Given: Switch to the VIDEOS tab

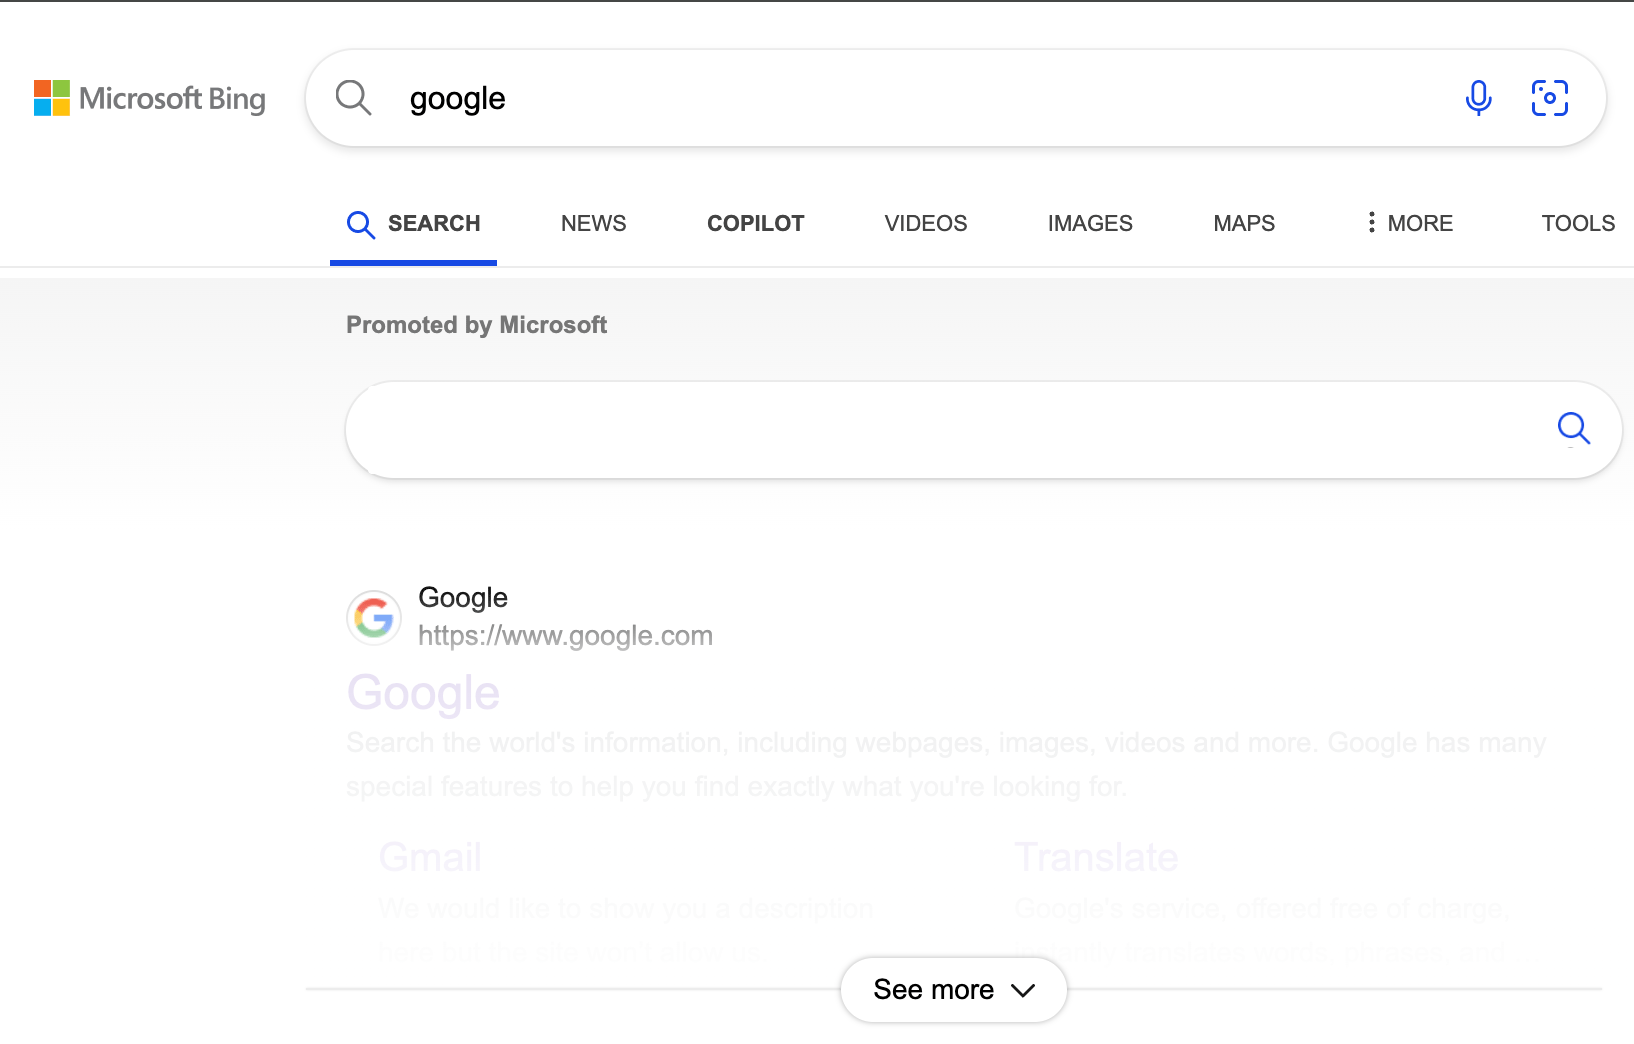Looking at the screenshot, I should (x=925, y=223).
